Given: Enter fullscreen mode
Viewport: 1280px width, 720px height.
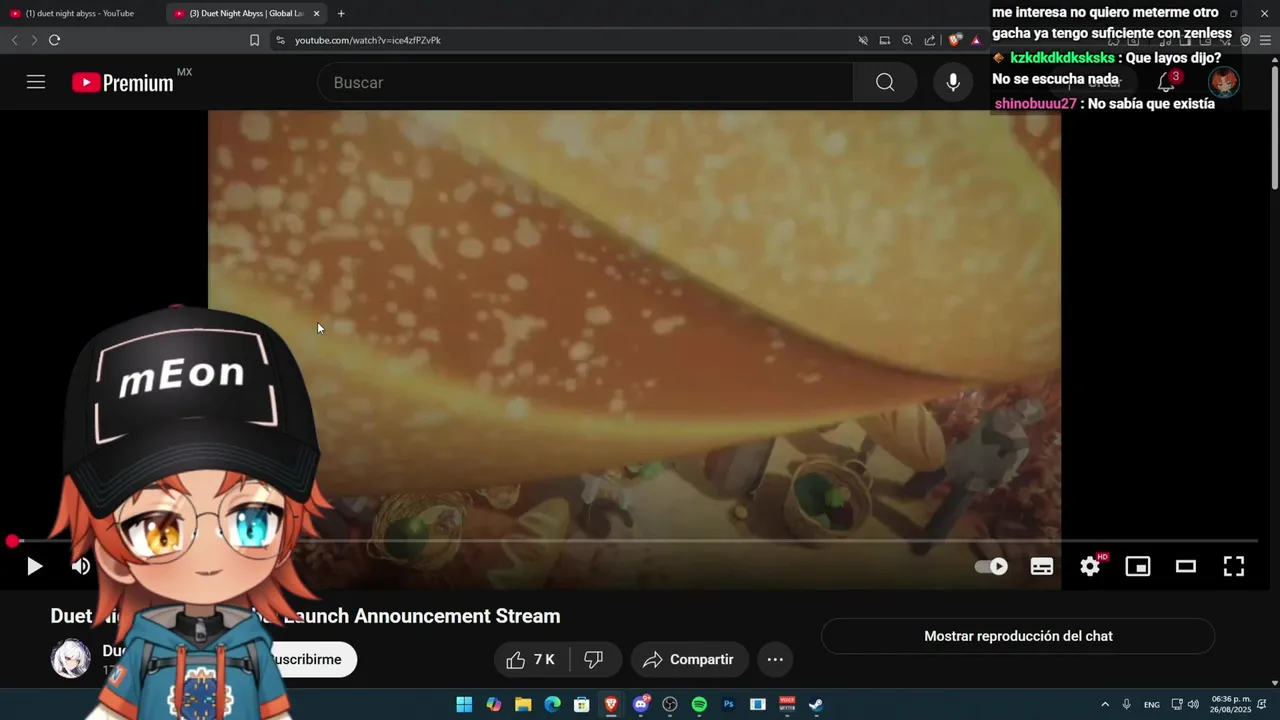Looking at the screenshot, I should tap(1234, 566).
